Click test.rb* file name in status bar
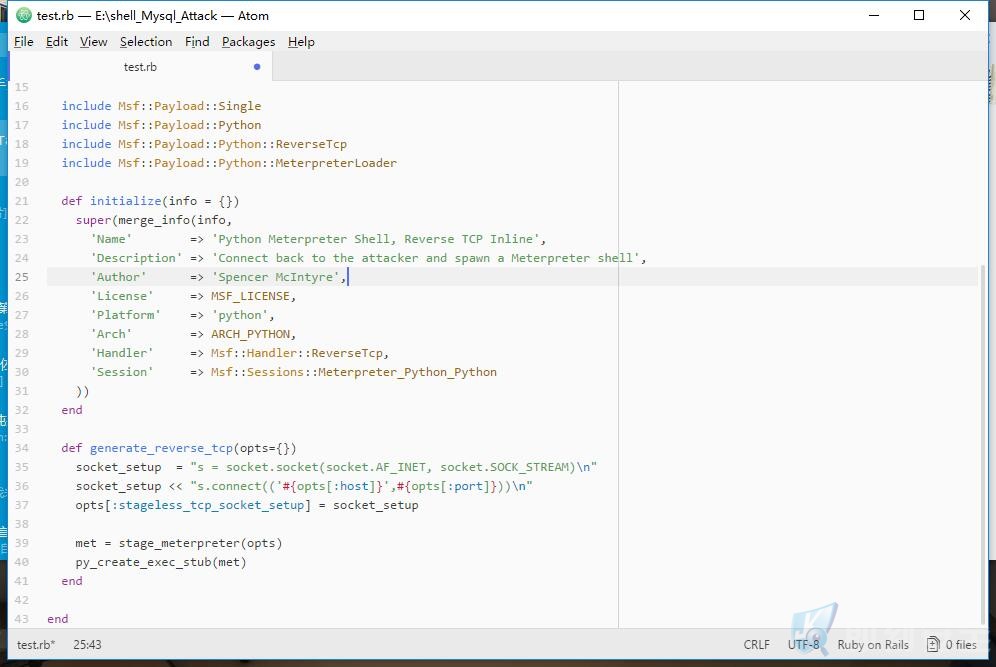996x667 pixels. click(36, 645)
